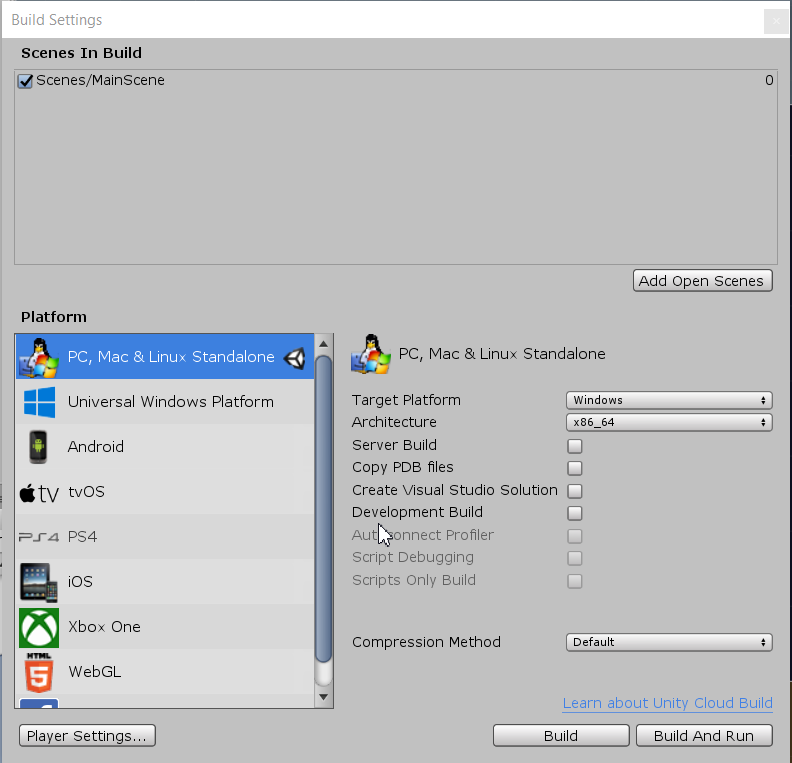
Task: Enable Copy PDB files checkbox
Action: (575, 468)
